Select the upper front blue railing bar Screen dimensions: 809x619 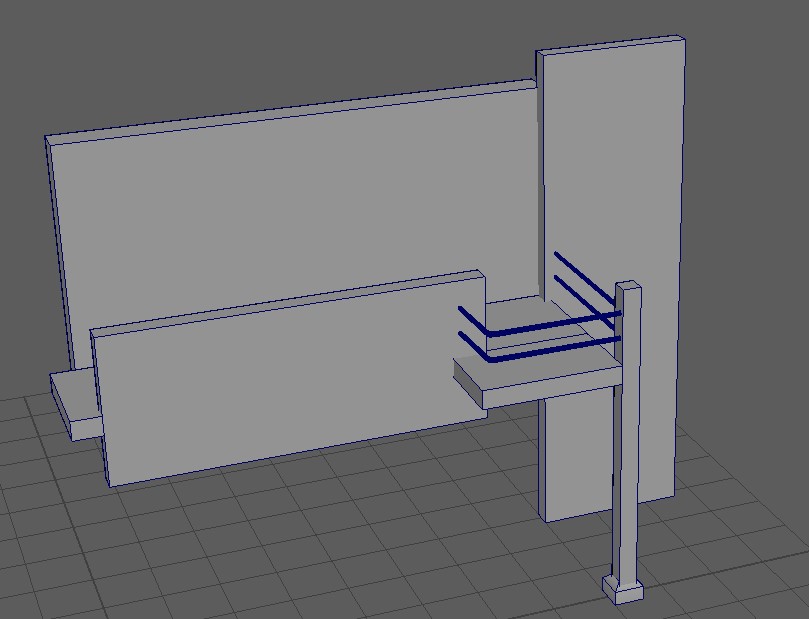539,323
